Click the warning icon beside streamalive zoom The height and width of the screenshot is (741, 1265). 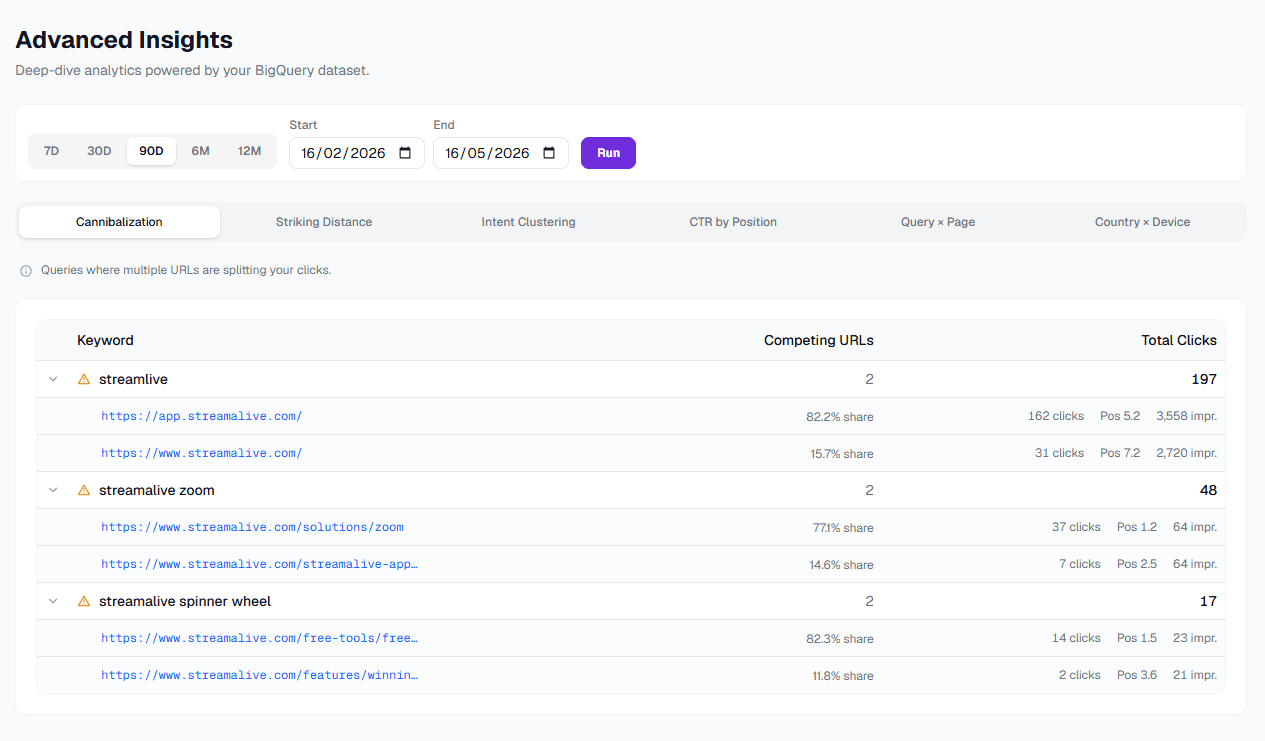tap(84, 490)
